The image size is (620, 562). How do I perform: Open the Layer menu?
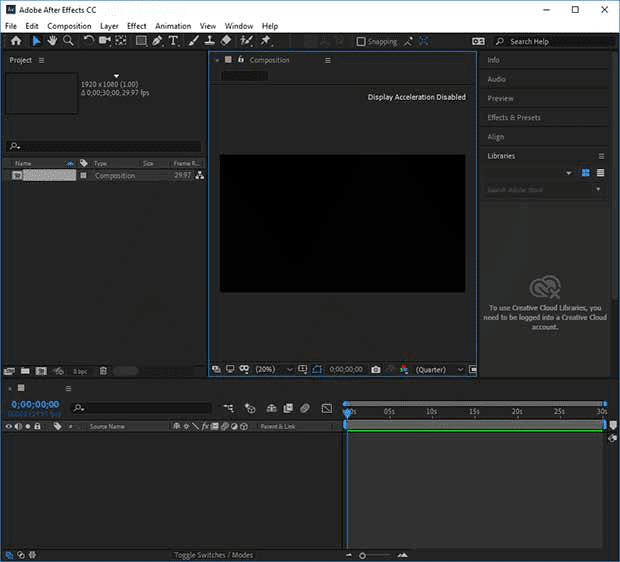tap(109, 26)
